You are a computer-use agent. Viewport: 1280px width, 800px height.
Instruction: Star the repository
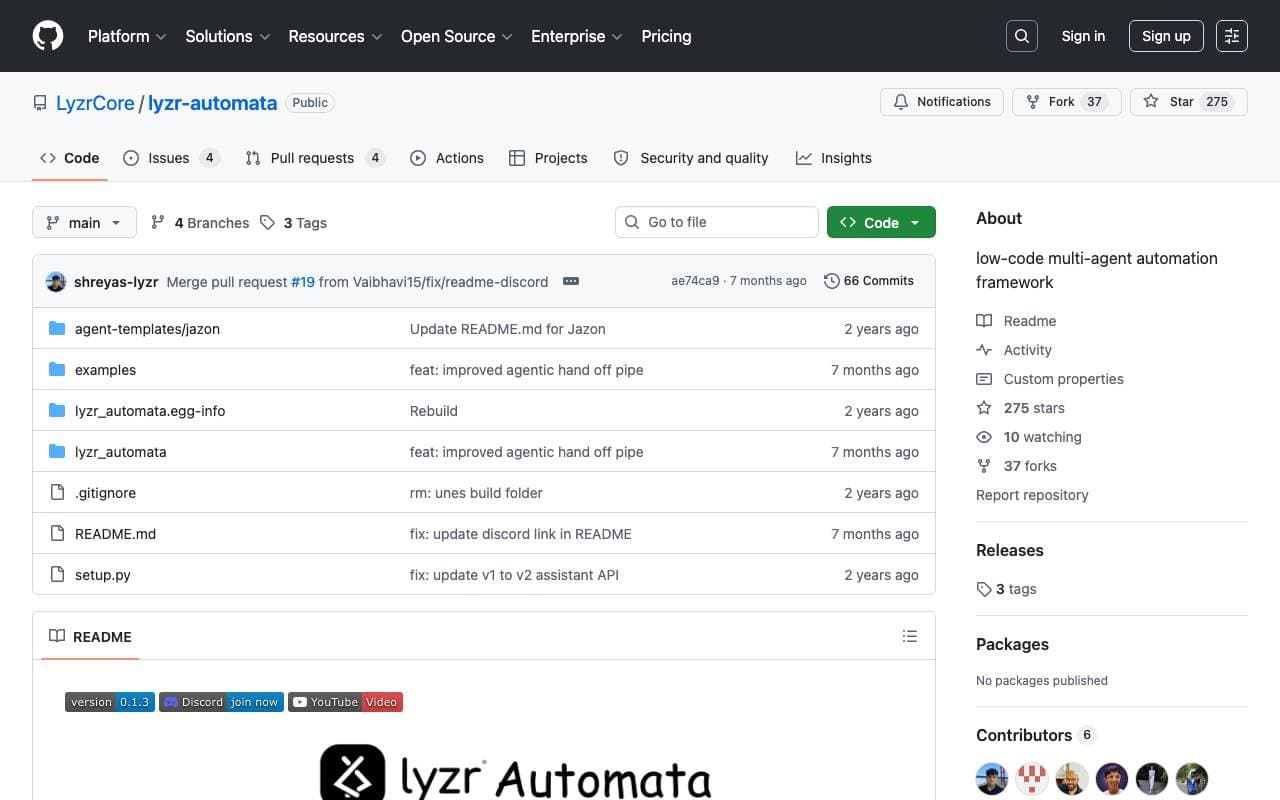point(1189,102)
